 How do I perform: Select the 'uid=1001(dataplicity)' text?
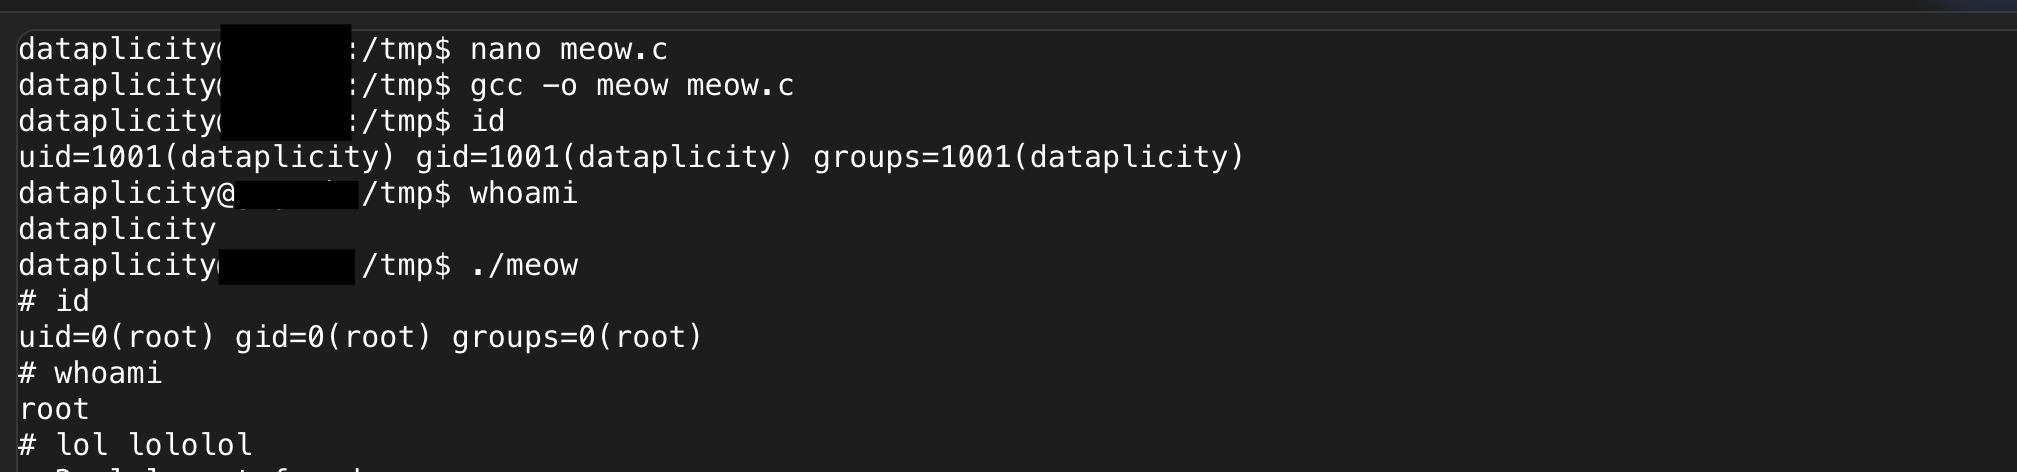click(x=208, y=157)
